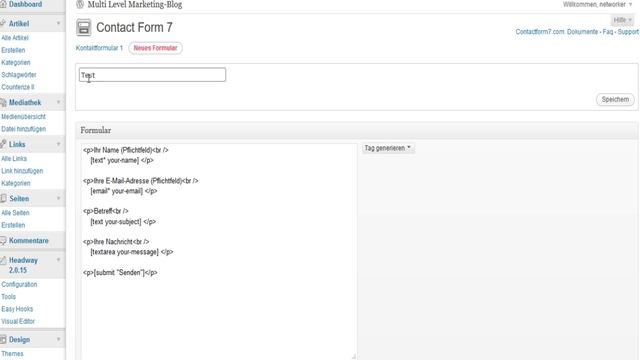Viewport: 640px width, 360px height.
Task: Collapse the Seiten menu section
Action: point(58,198)
